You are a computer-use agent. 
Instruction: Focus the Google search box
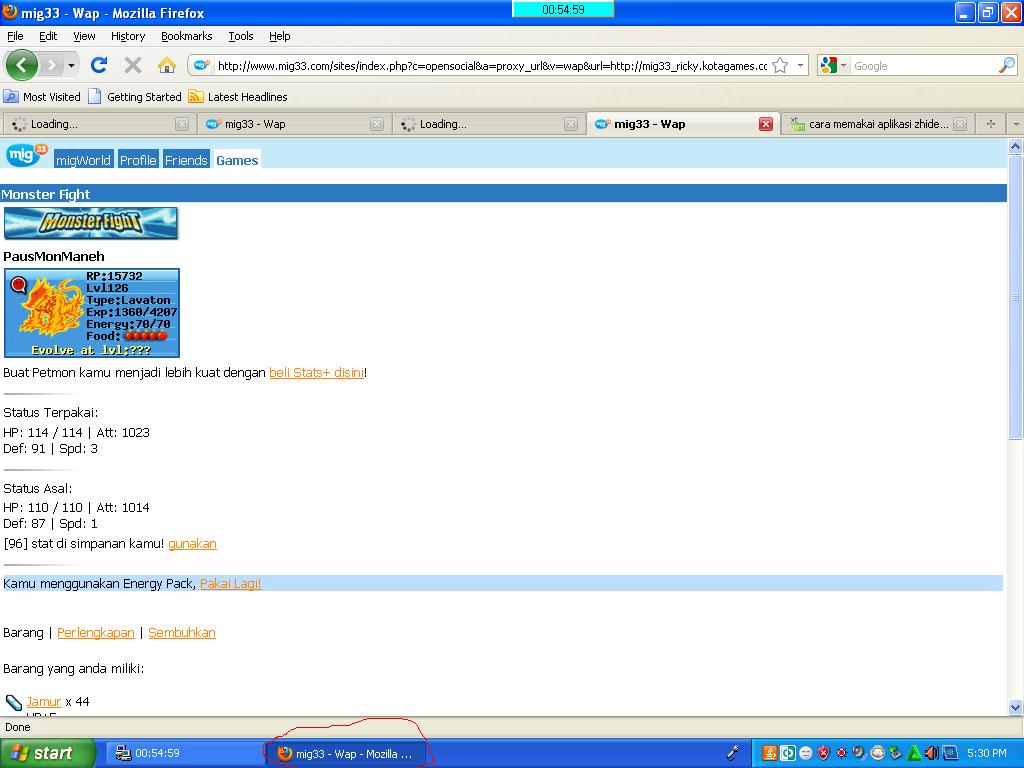point(924,65)
